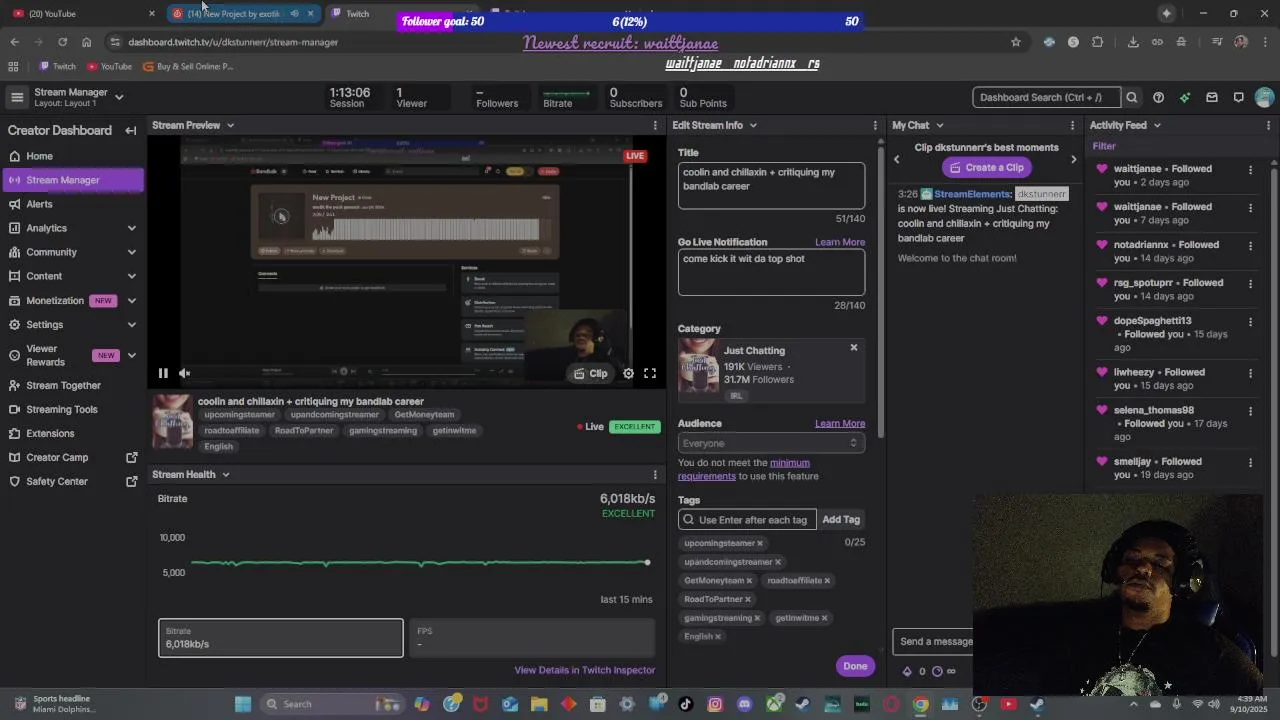Click the dashboard search magnifier icon

[1132, 97]
